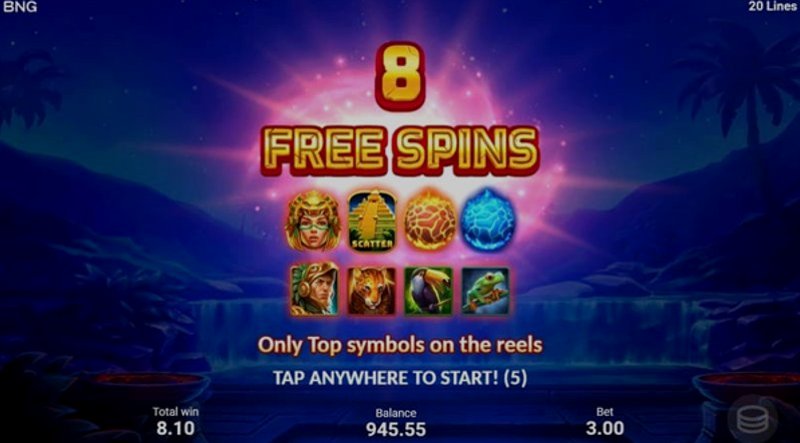
Task: Click 'Only Top symbols on the reels' text
Action: pyautogui.click(x=400, y=346)
